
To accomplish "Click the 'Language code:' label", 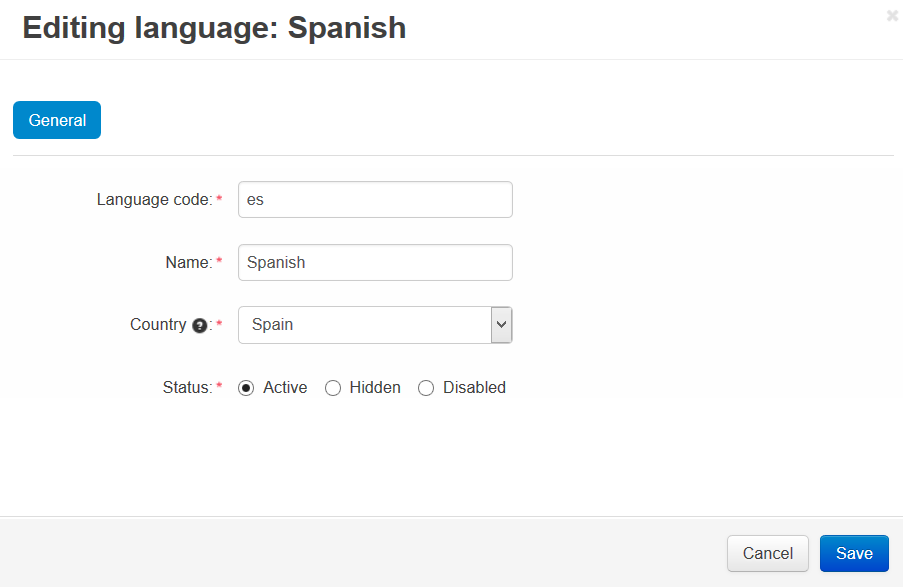I will coord(154,199).
